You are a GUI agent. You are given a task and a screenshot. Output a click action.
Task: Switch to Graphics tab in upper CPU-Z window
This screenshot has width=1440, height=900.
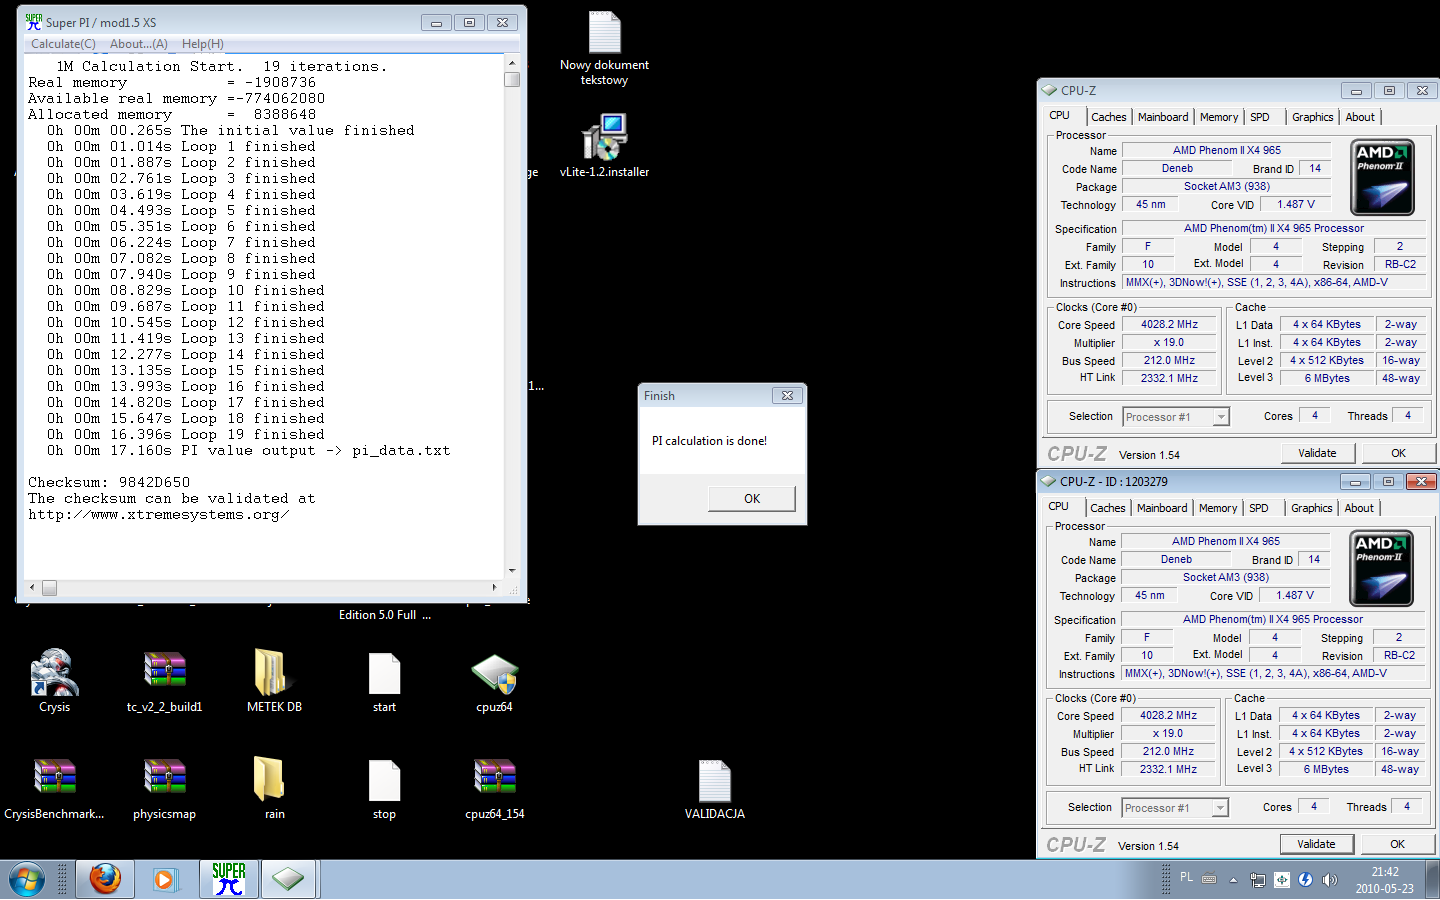[x=1313, y=117]
